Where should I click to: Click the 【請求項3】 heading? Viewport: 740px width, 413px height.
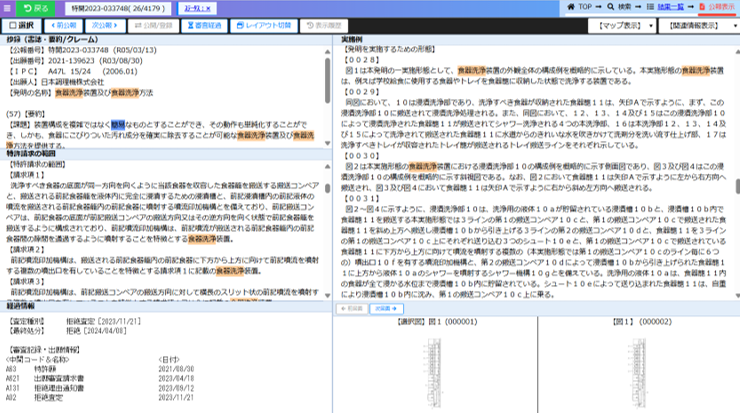click(x=27, y=281)
